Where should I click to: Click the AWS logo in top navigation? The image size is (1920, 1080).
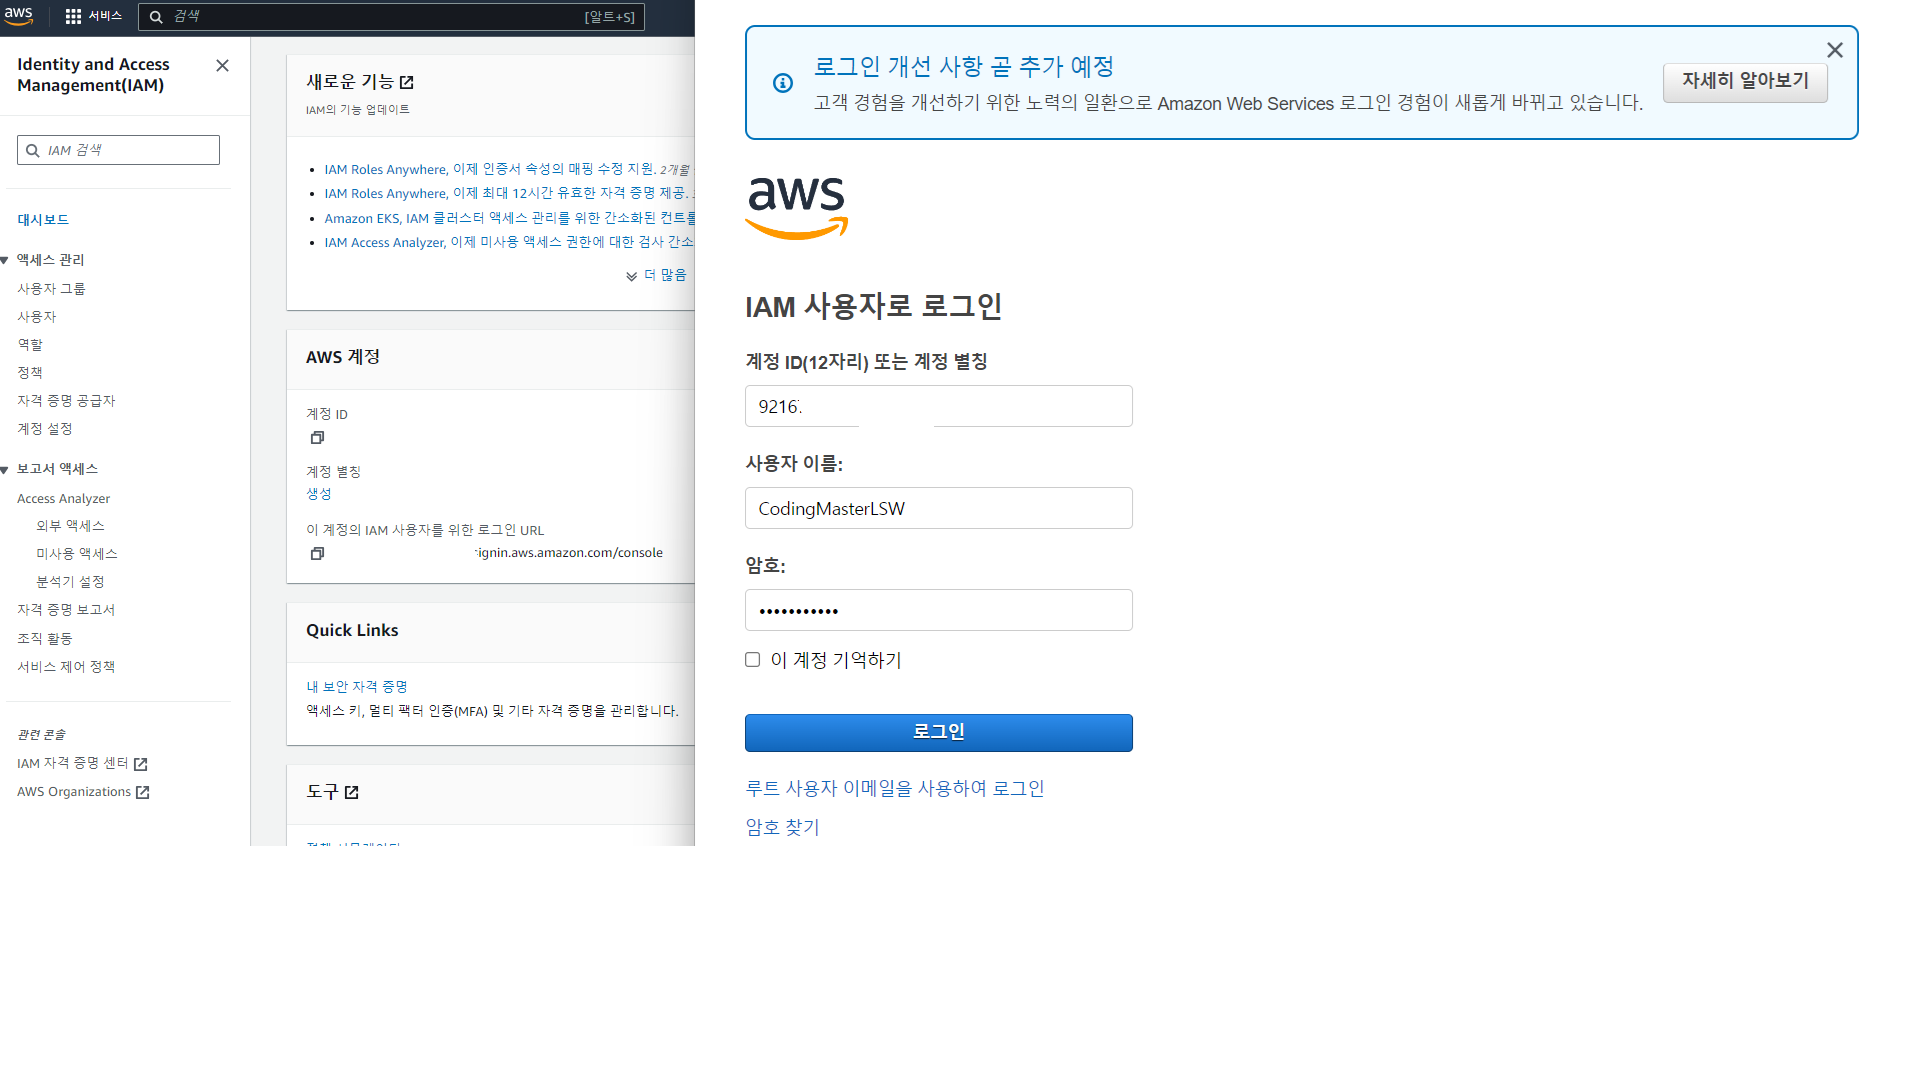coord(19,15)
